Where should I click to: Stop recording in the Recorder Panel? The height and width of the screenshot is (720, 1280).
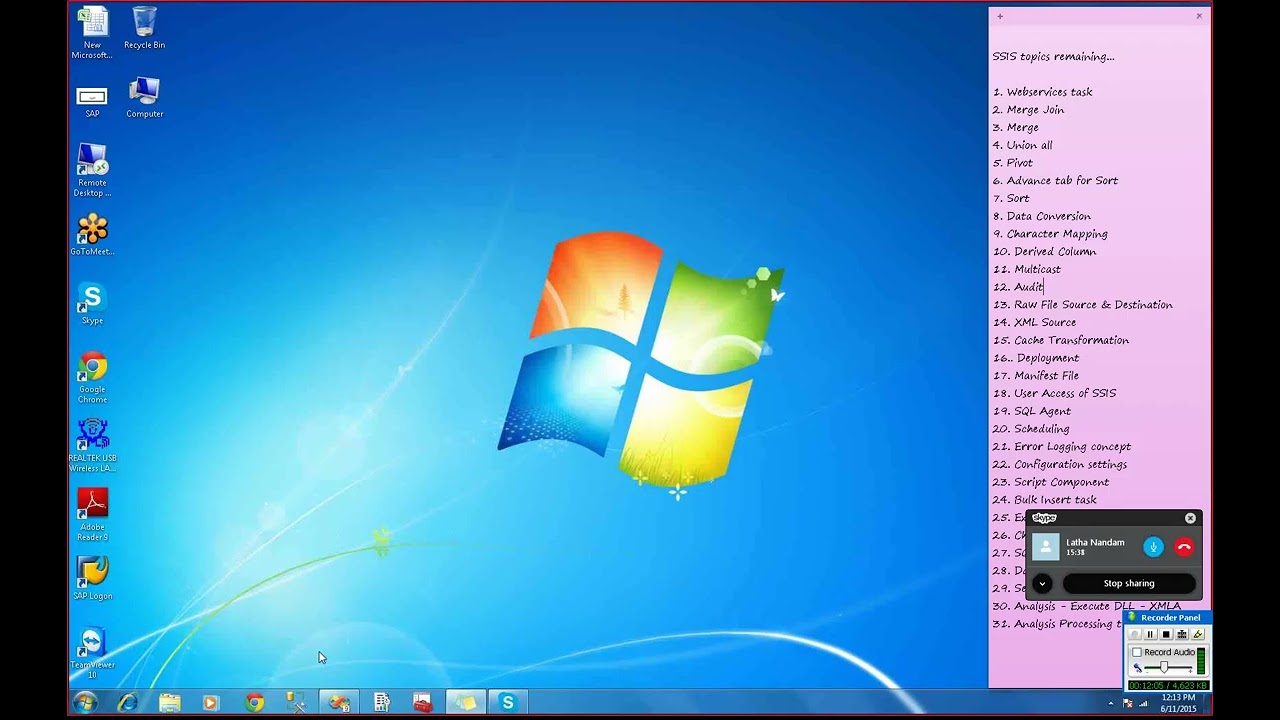[1166, 634]
